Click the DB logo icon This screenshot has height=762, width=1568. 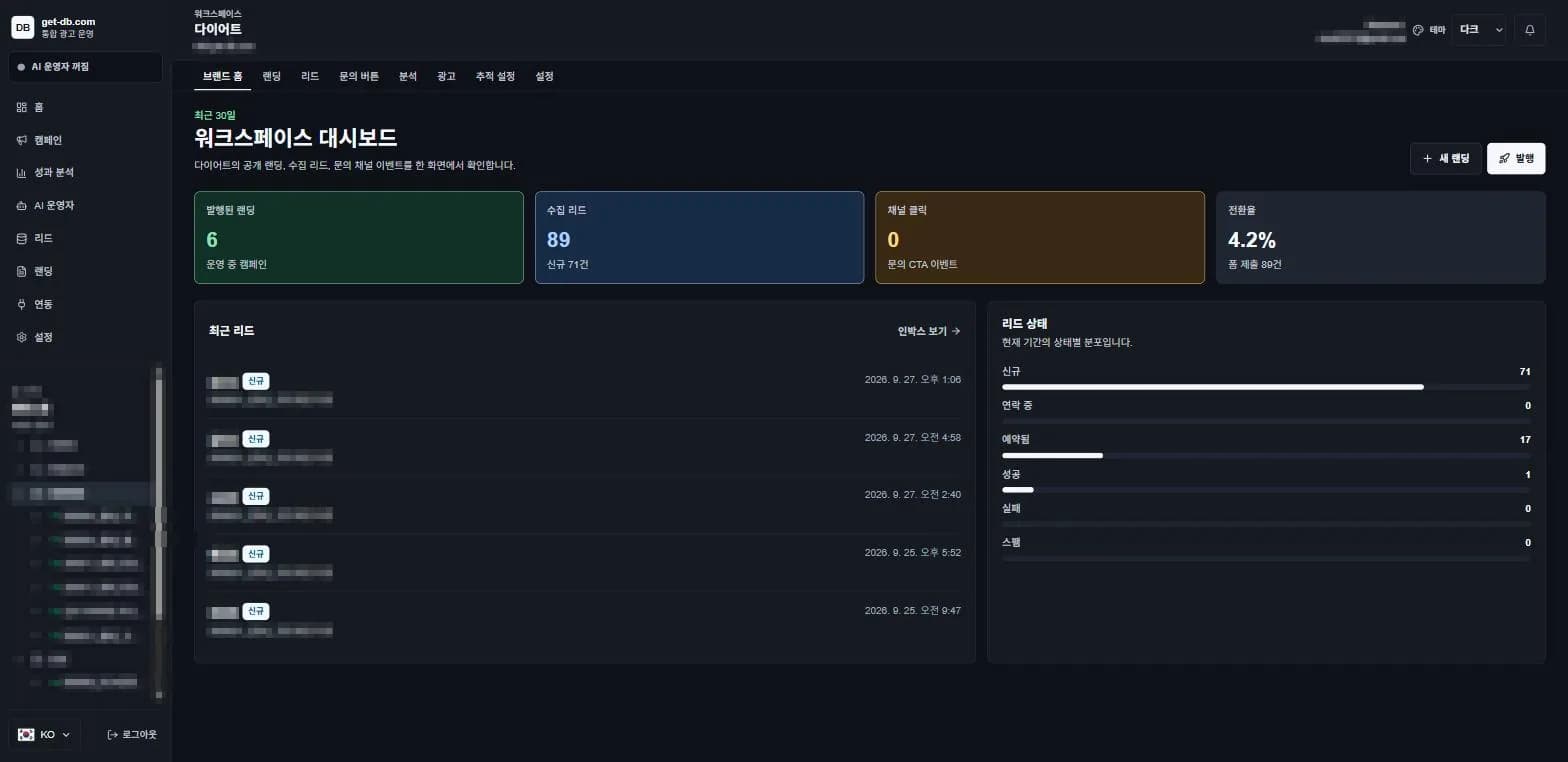coord(22,27)
